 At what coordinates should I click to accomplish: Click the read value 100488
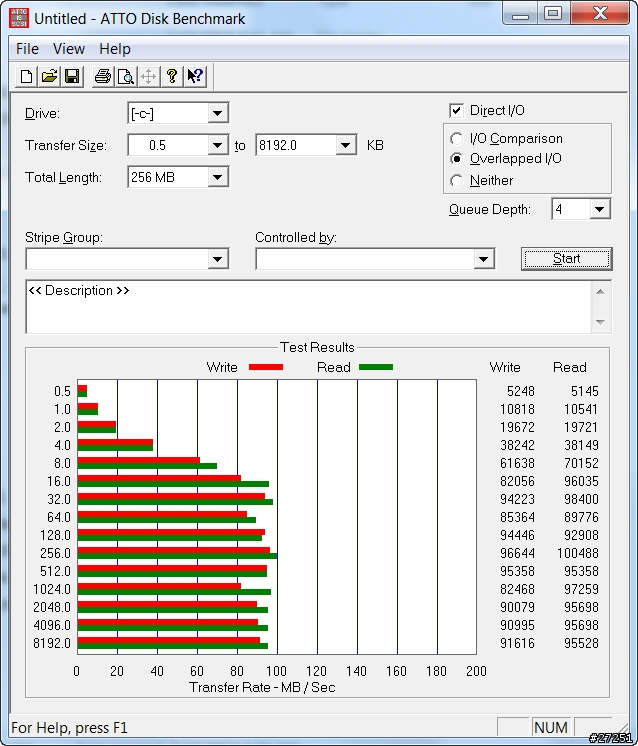click(x=578, y=553)
